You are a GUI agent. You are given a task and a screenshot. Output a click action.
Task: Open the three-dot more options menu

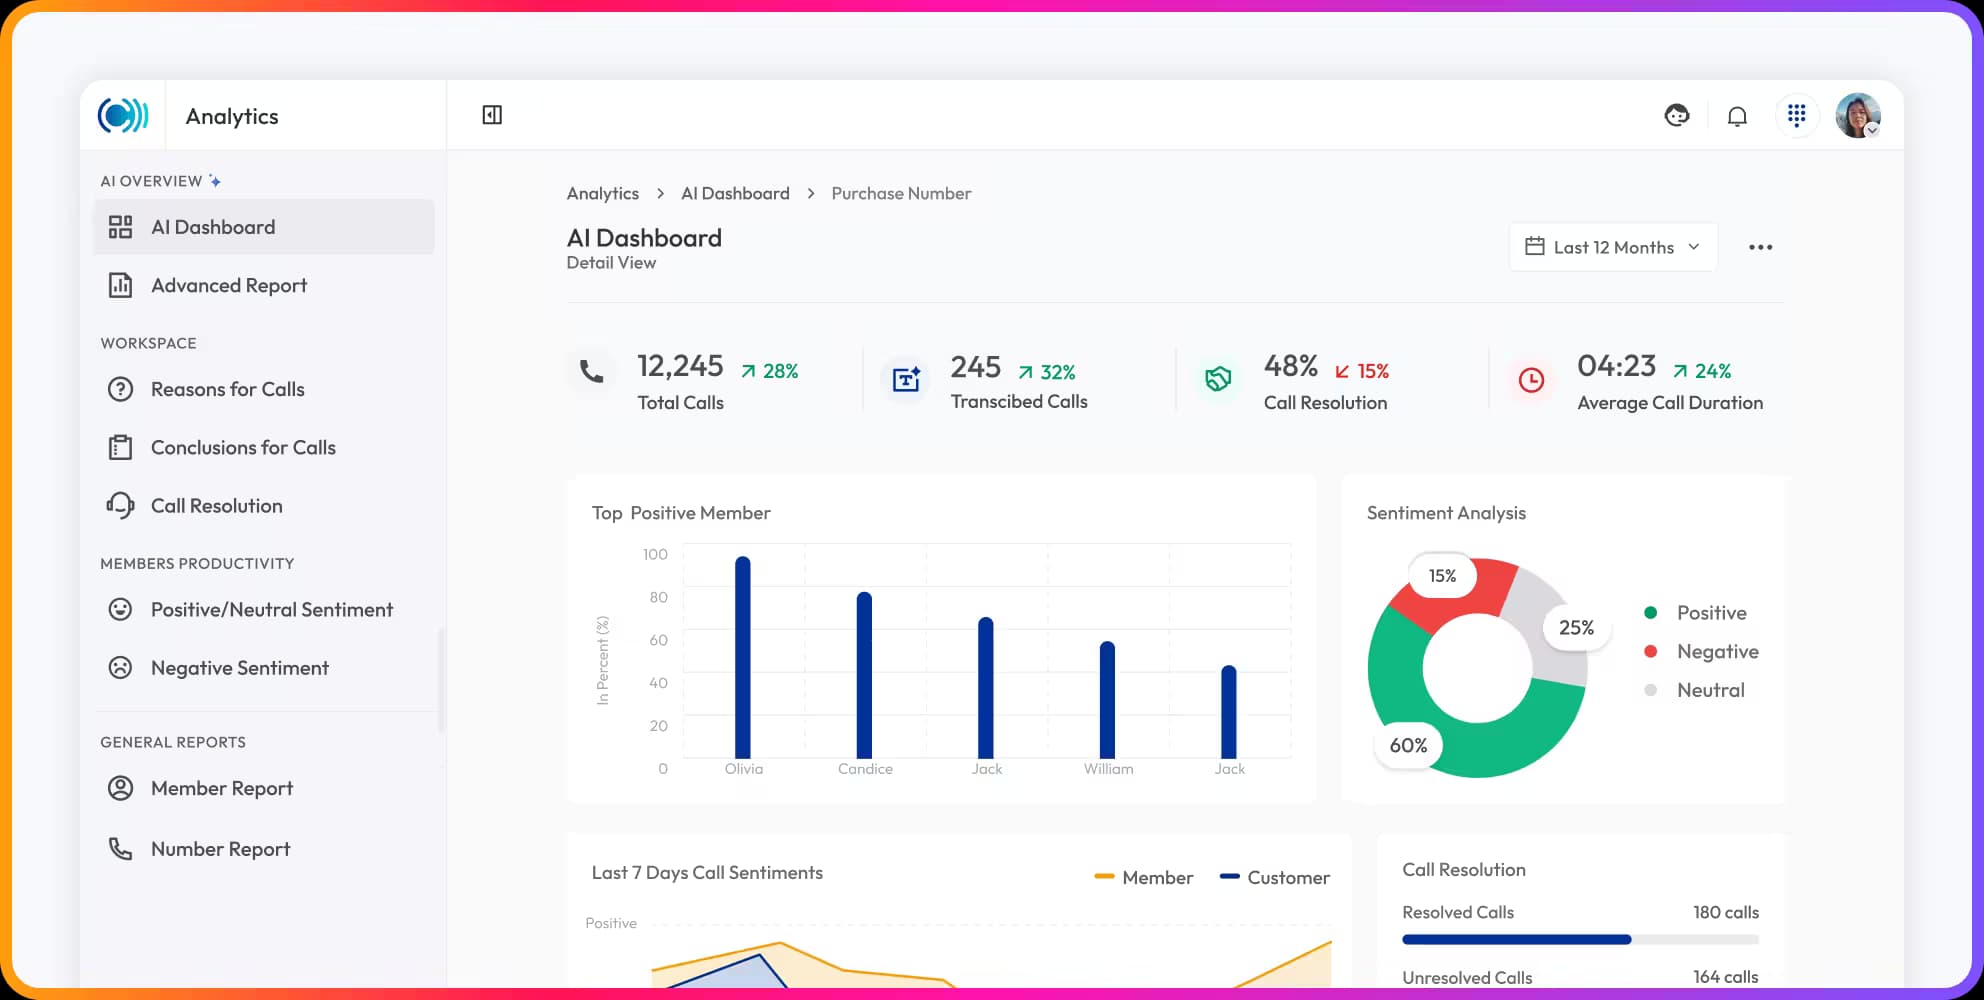tap(1760, 247)
